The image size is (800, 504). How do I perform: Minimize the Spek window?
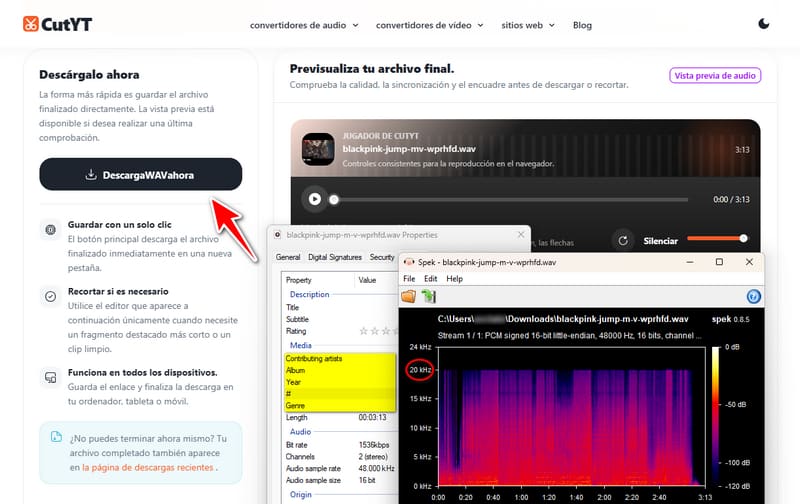point(690,262)
